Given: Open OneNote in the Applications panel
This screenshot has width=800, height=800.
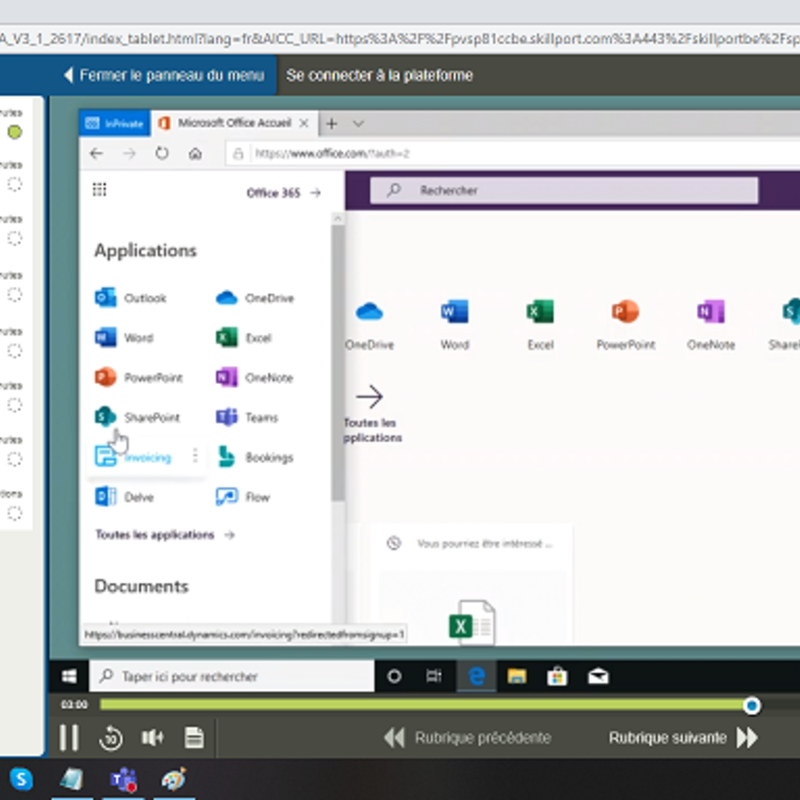Looking at the screenshot, I should (x=254, y=378).
